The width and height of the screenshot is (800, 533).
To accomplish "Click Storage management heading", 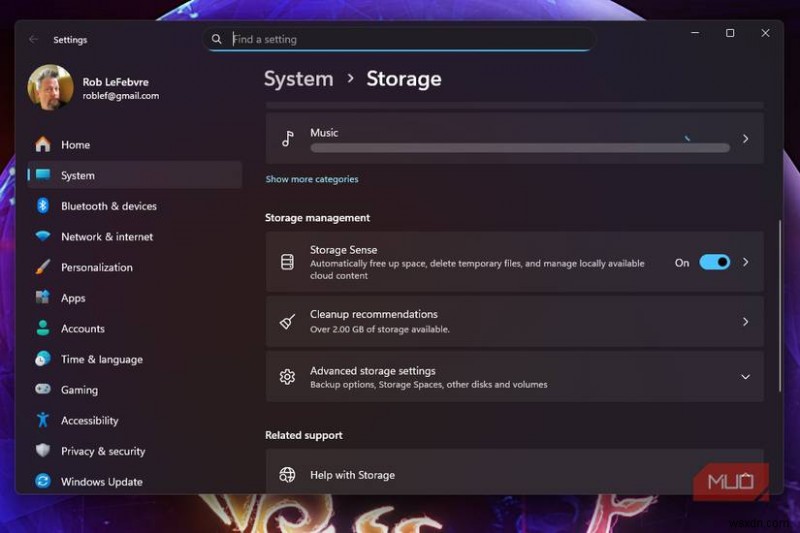I will coord(317,218).
